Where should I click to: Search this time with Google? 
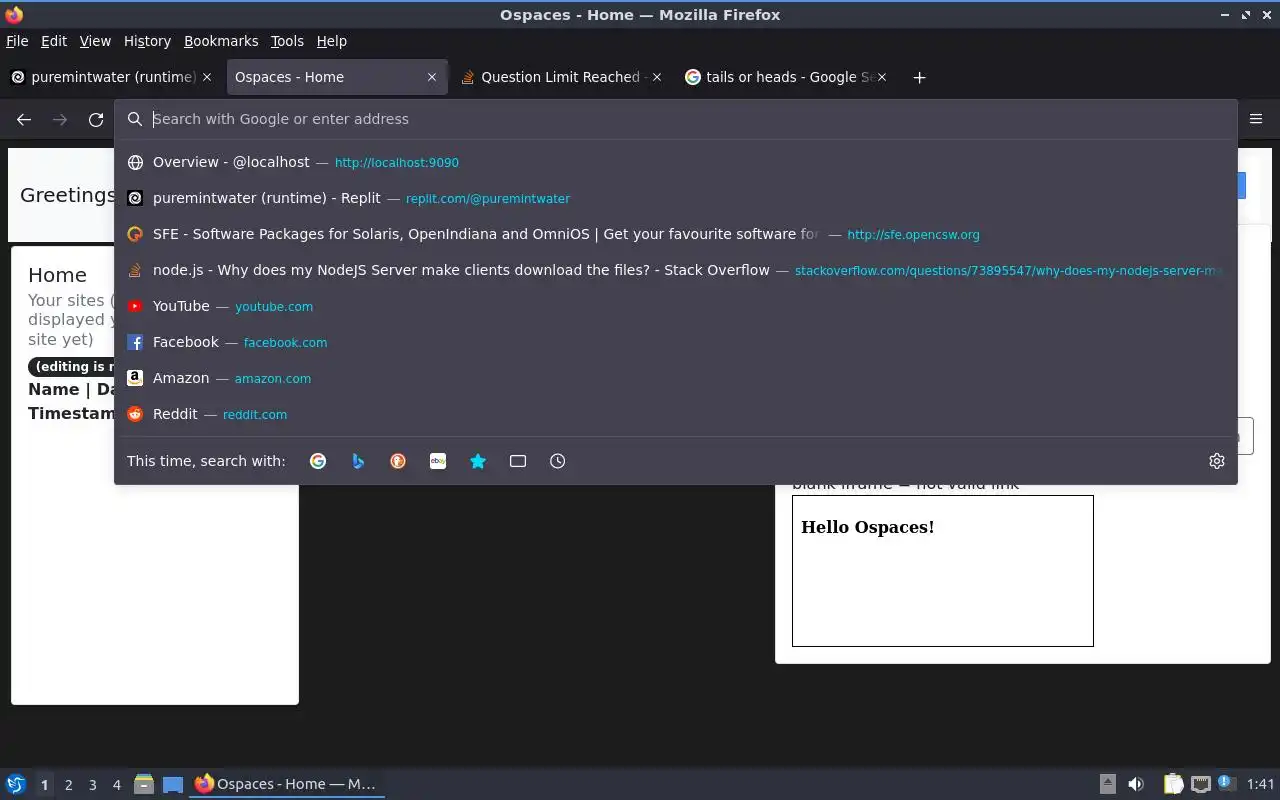(x=318, y=461)
